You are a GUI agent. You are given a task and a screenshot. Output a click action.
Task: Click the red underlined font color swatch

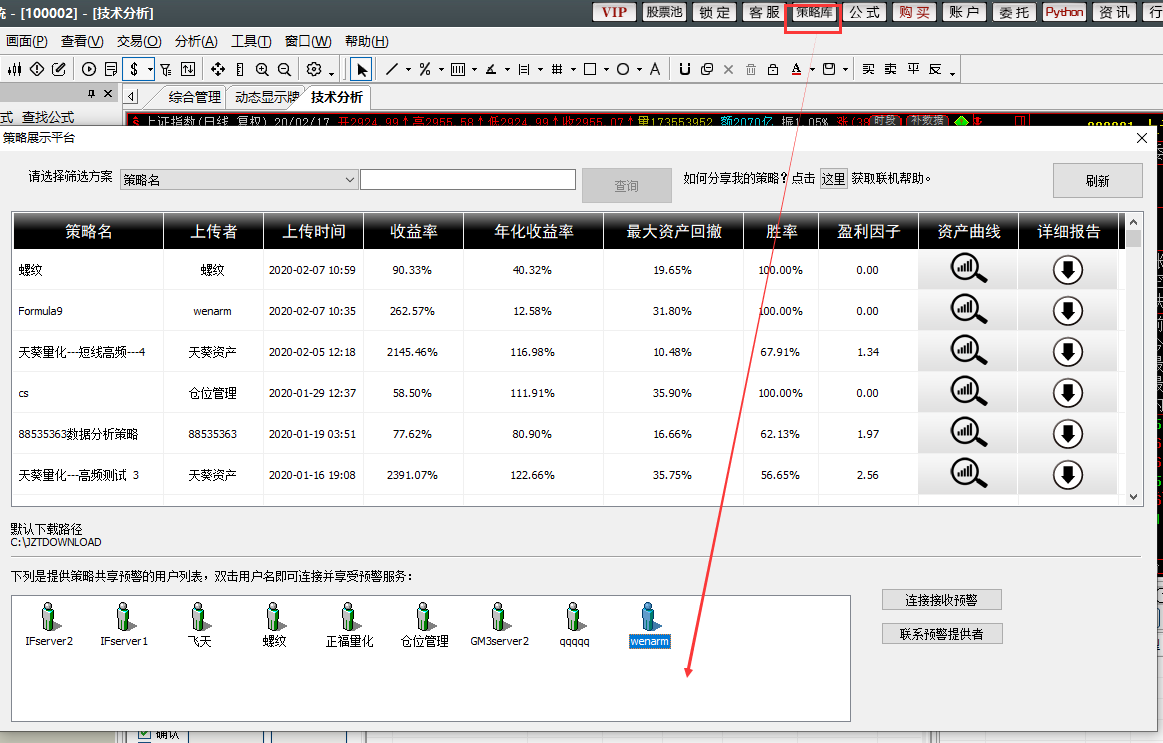tap(796, 69)
